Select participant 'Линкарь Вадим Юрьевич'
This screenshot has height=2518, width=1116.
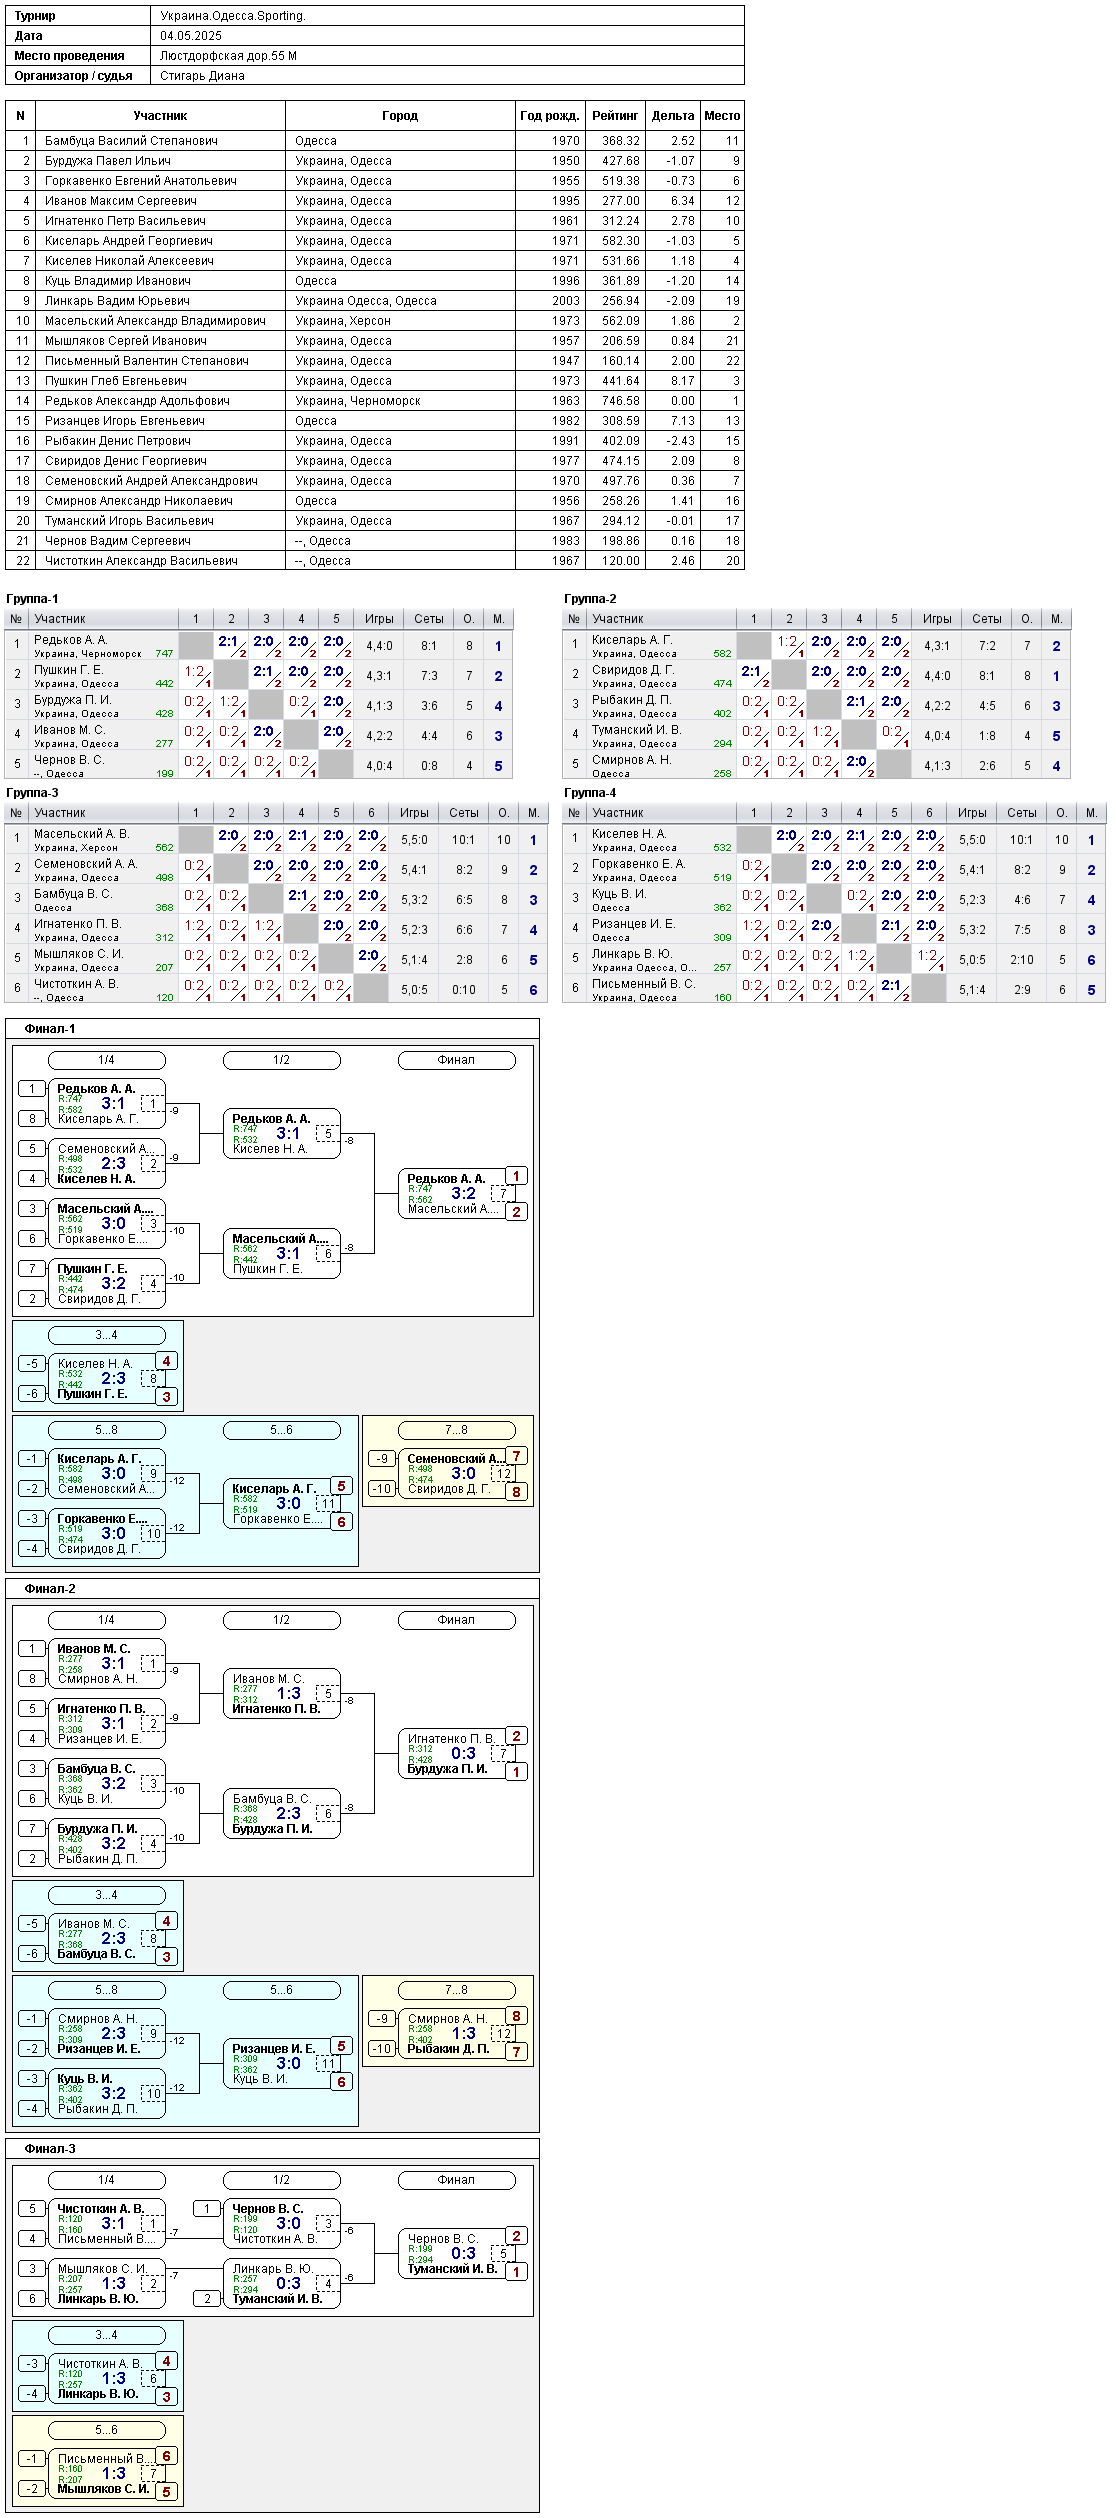[117, 301]
